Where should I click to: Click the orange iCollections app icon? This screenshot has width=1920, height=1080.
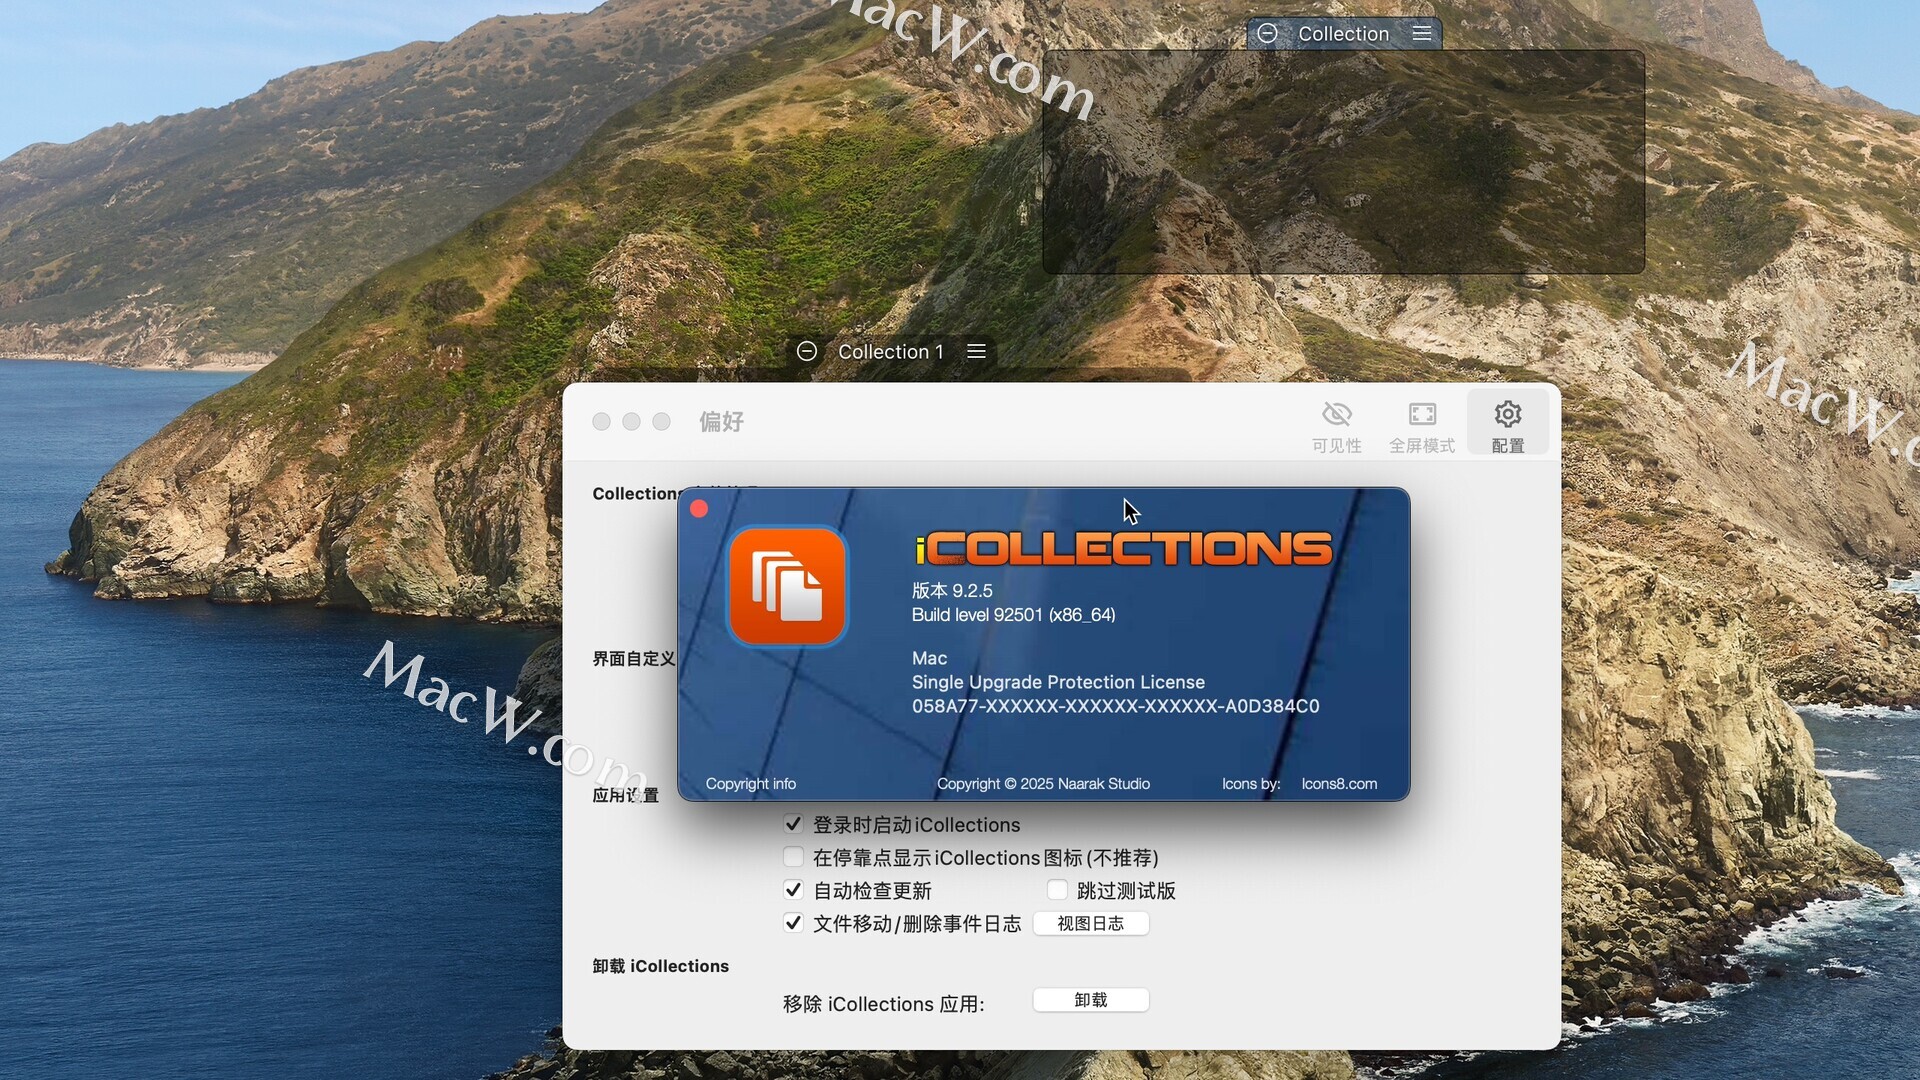tap(787, 586)
